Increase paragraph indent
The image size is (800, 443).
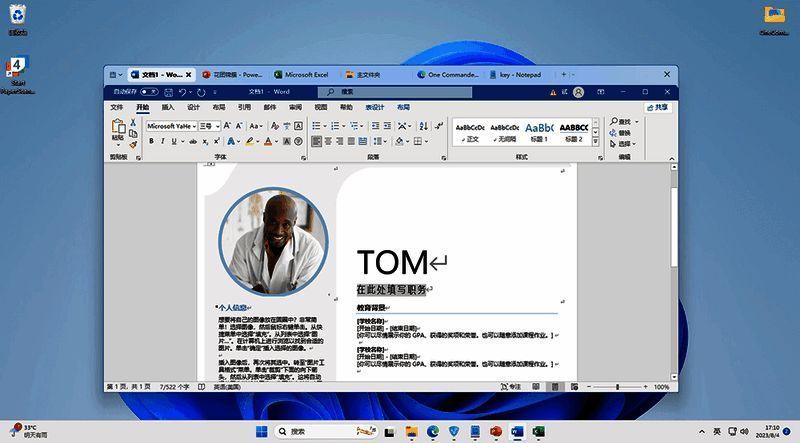point(388,126)
